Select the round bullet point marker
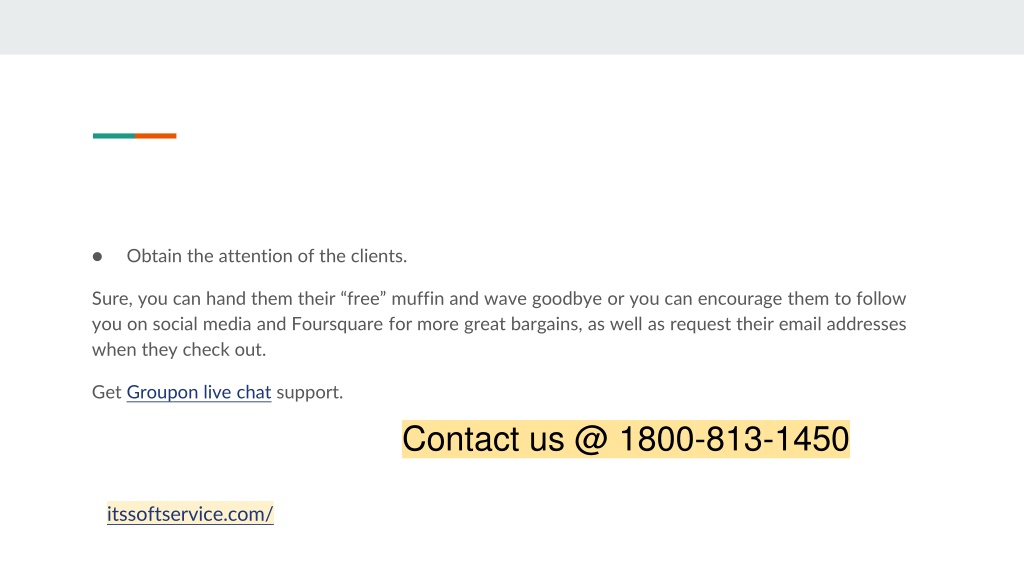 point(97,257)
